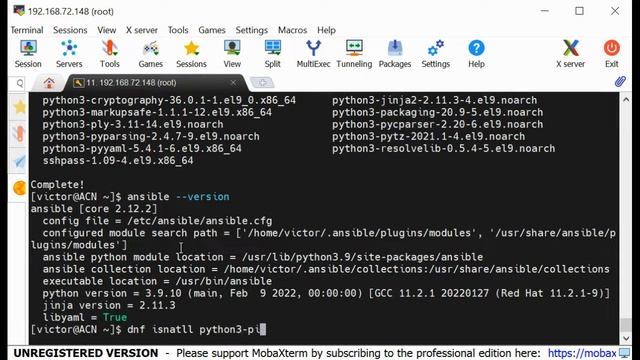Screen dimensions: 640x360
Task: Click 'config file = /etc/ansible/ansible.cfg' line
Action: (x=157, y=221)
